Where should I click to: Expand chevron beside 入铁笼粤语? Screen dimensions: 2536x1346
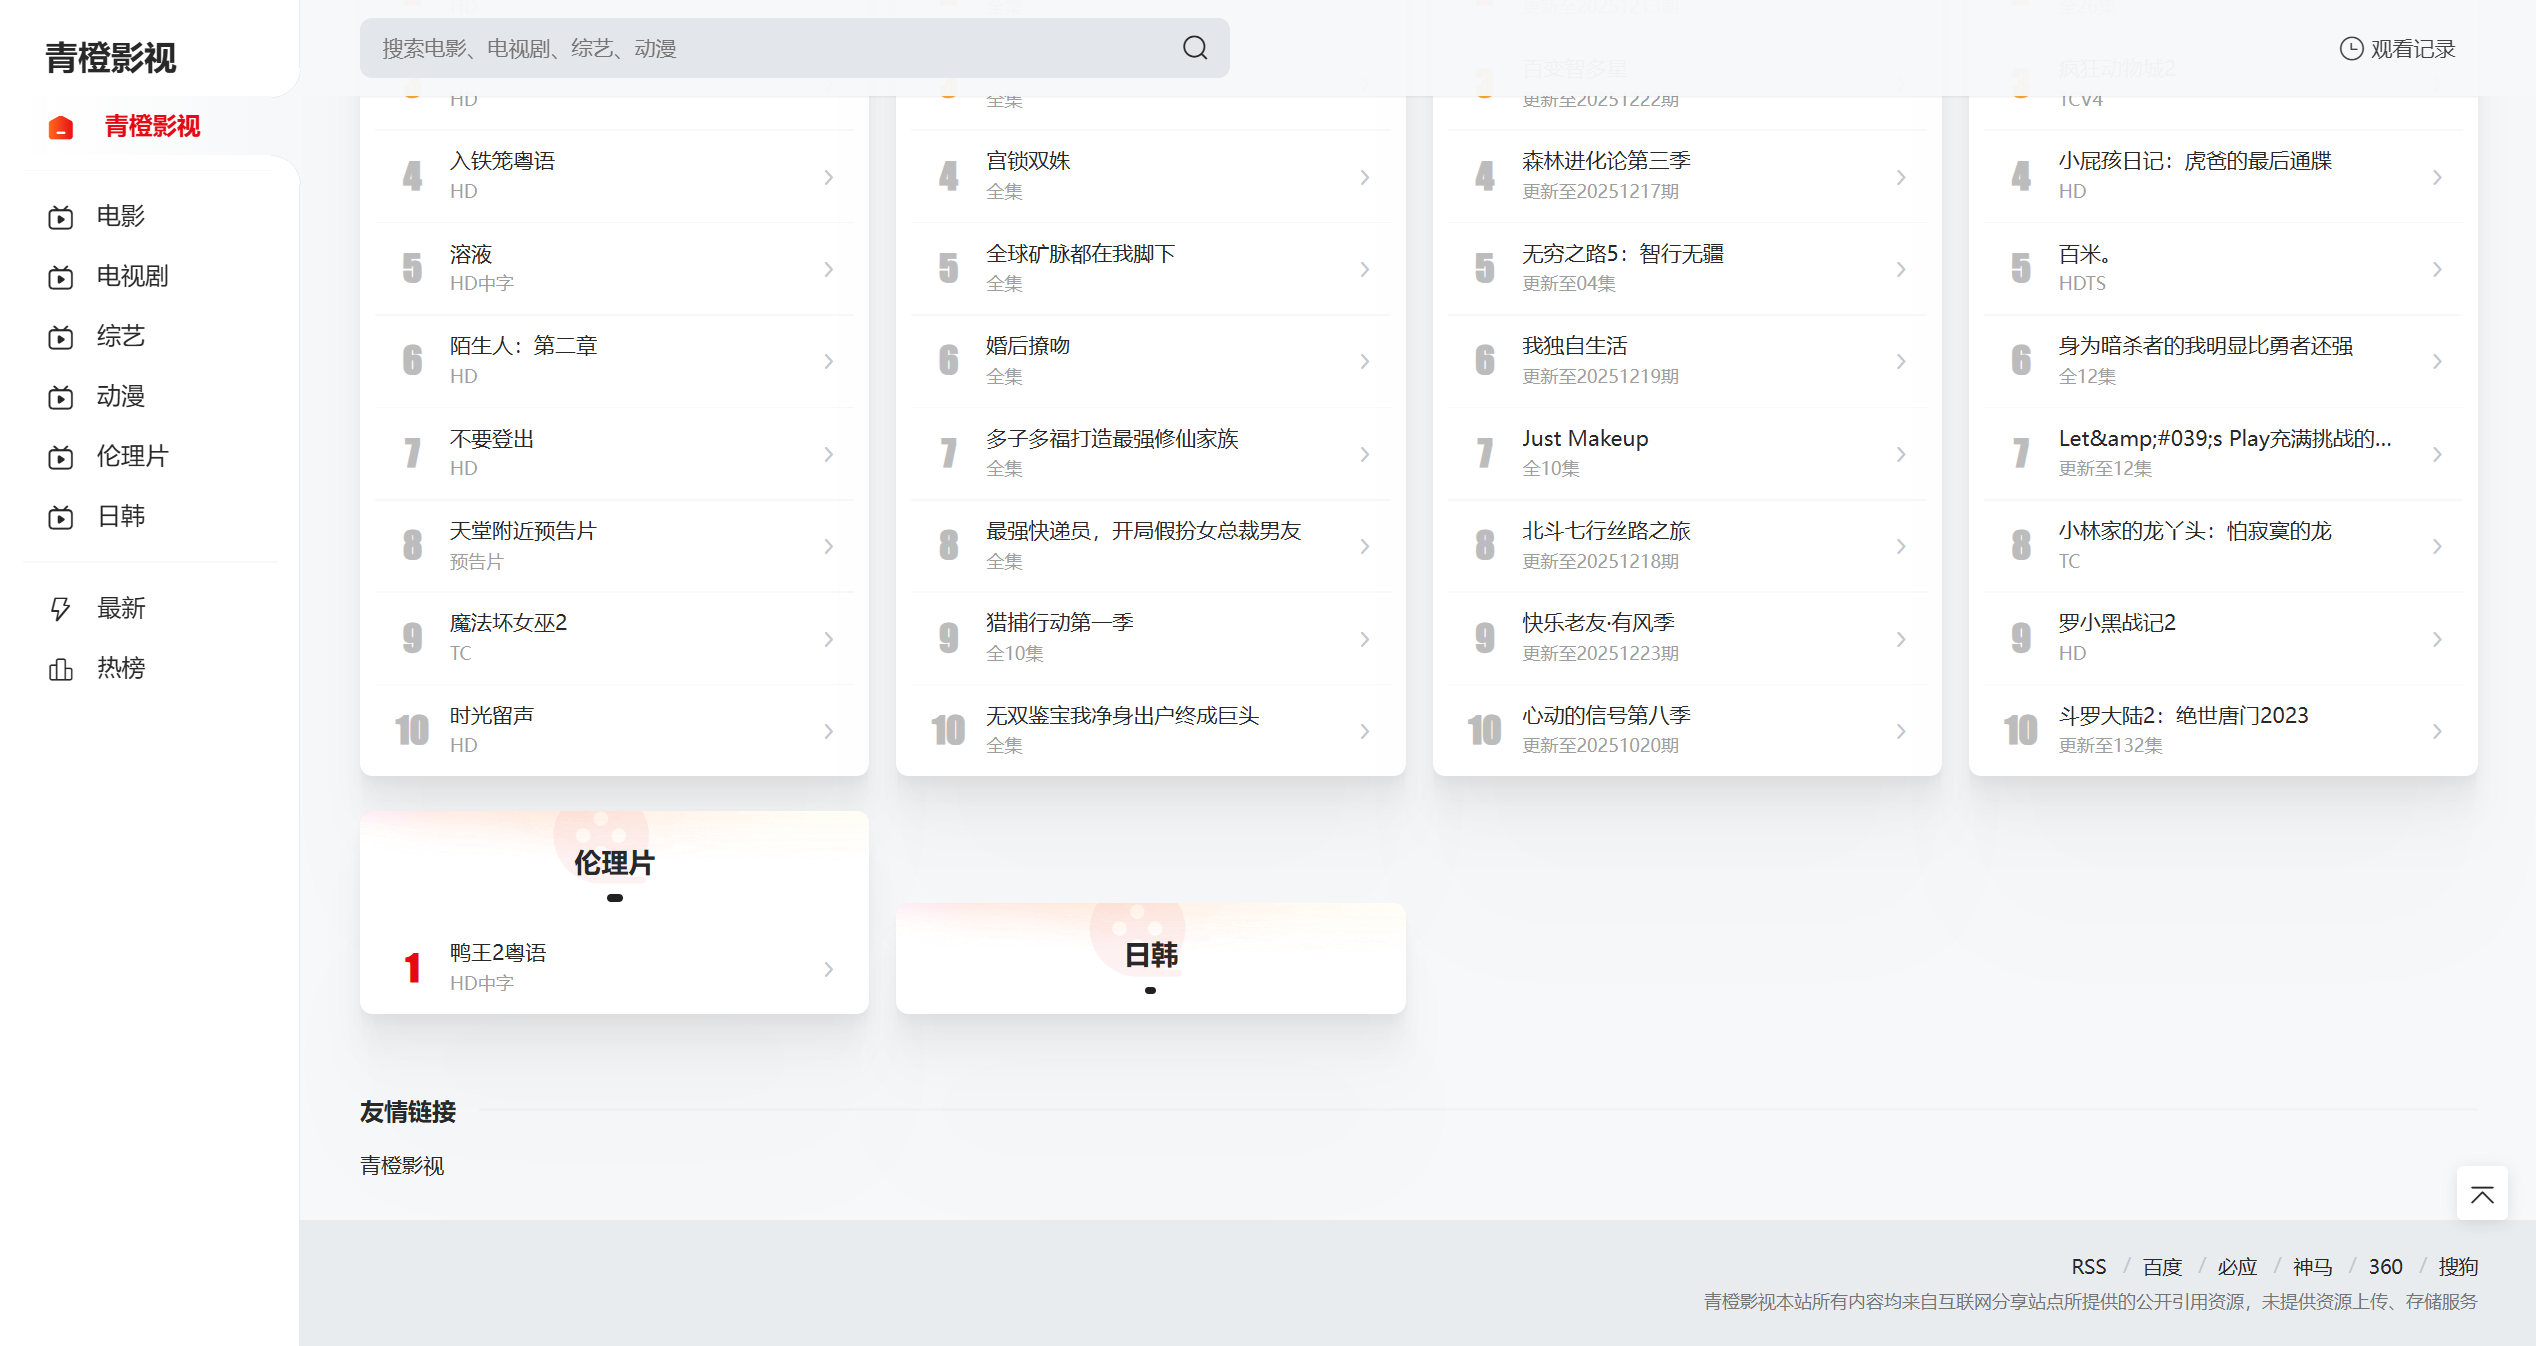pyautogui.click(x=828, y=177)
